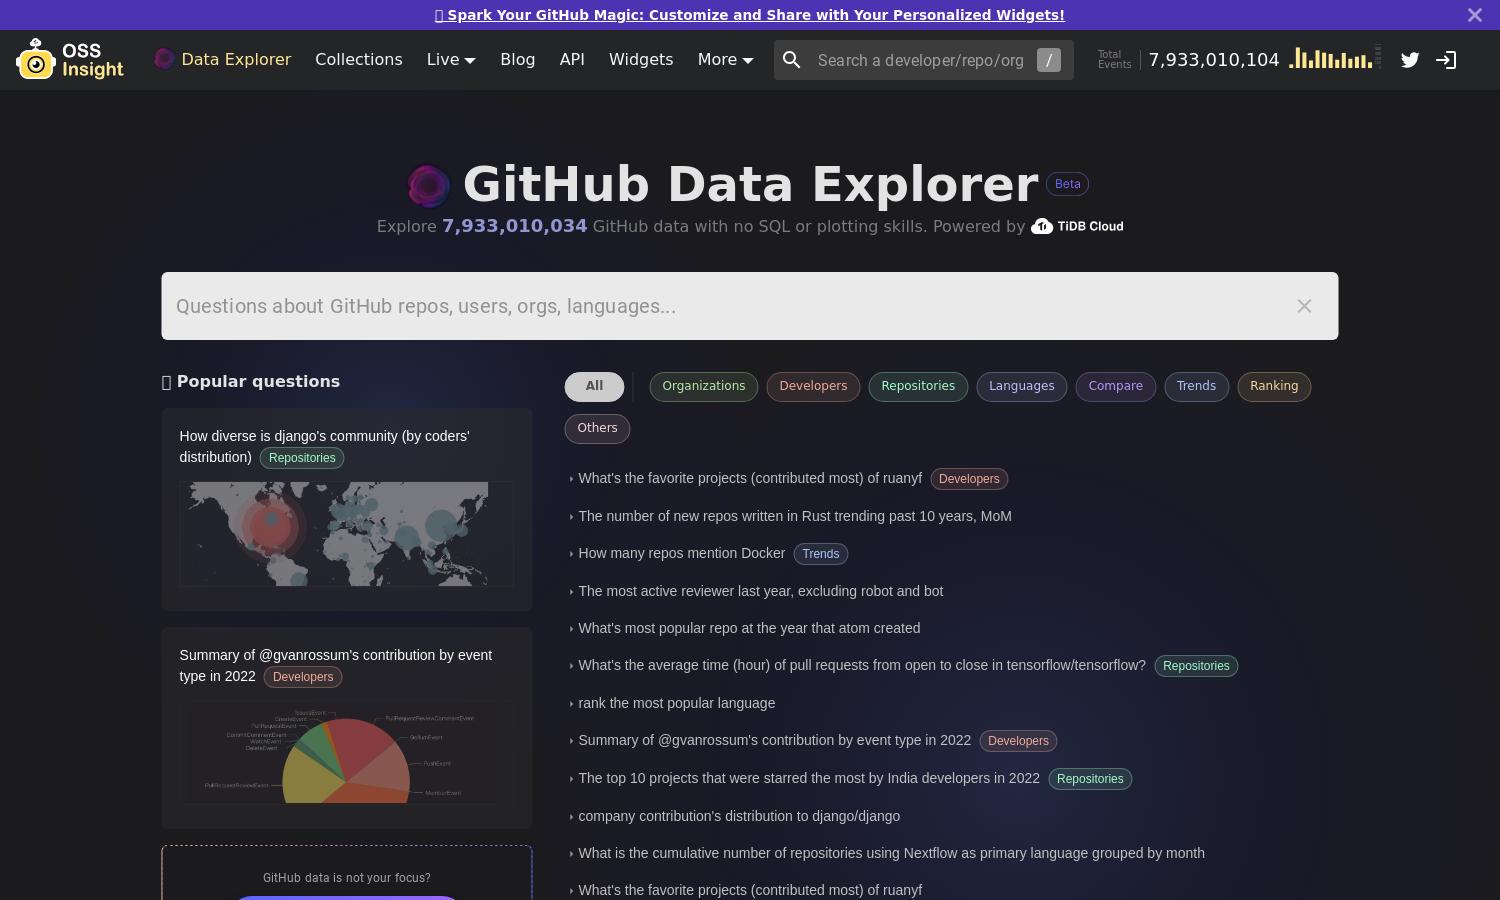Click Repositories tag on django card
The width and height of the screenshot is (1500, 900).
click(x=302, y=458)
